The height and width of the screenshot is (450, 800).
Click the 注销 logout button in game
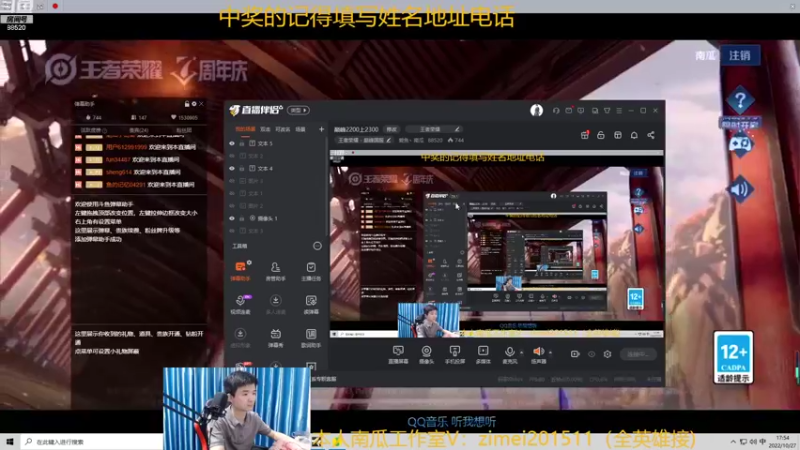click(x=740, y=55)
